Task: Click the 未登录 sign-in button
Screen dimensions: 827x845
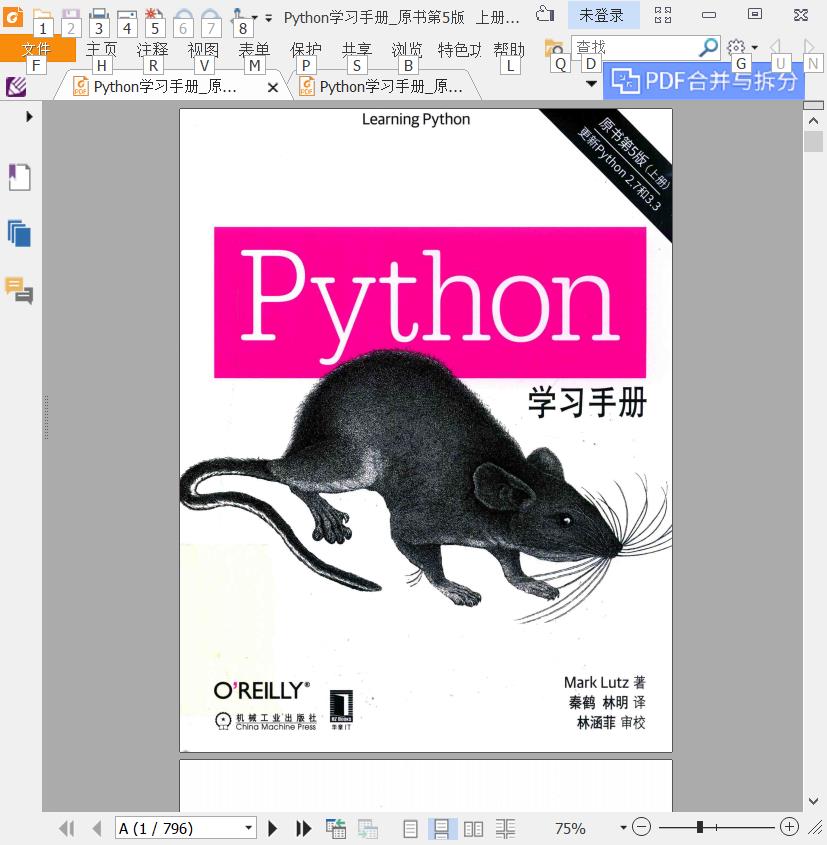Action: point(602,15)
